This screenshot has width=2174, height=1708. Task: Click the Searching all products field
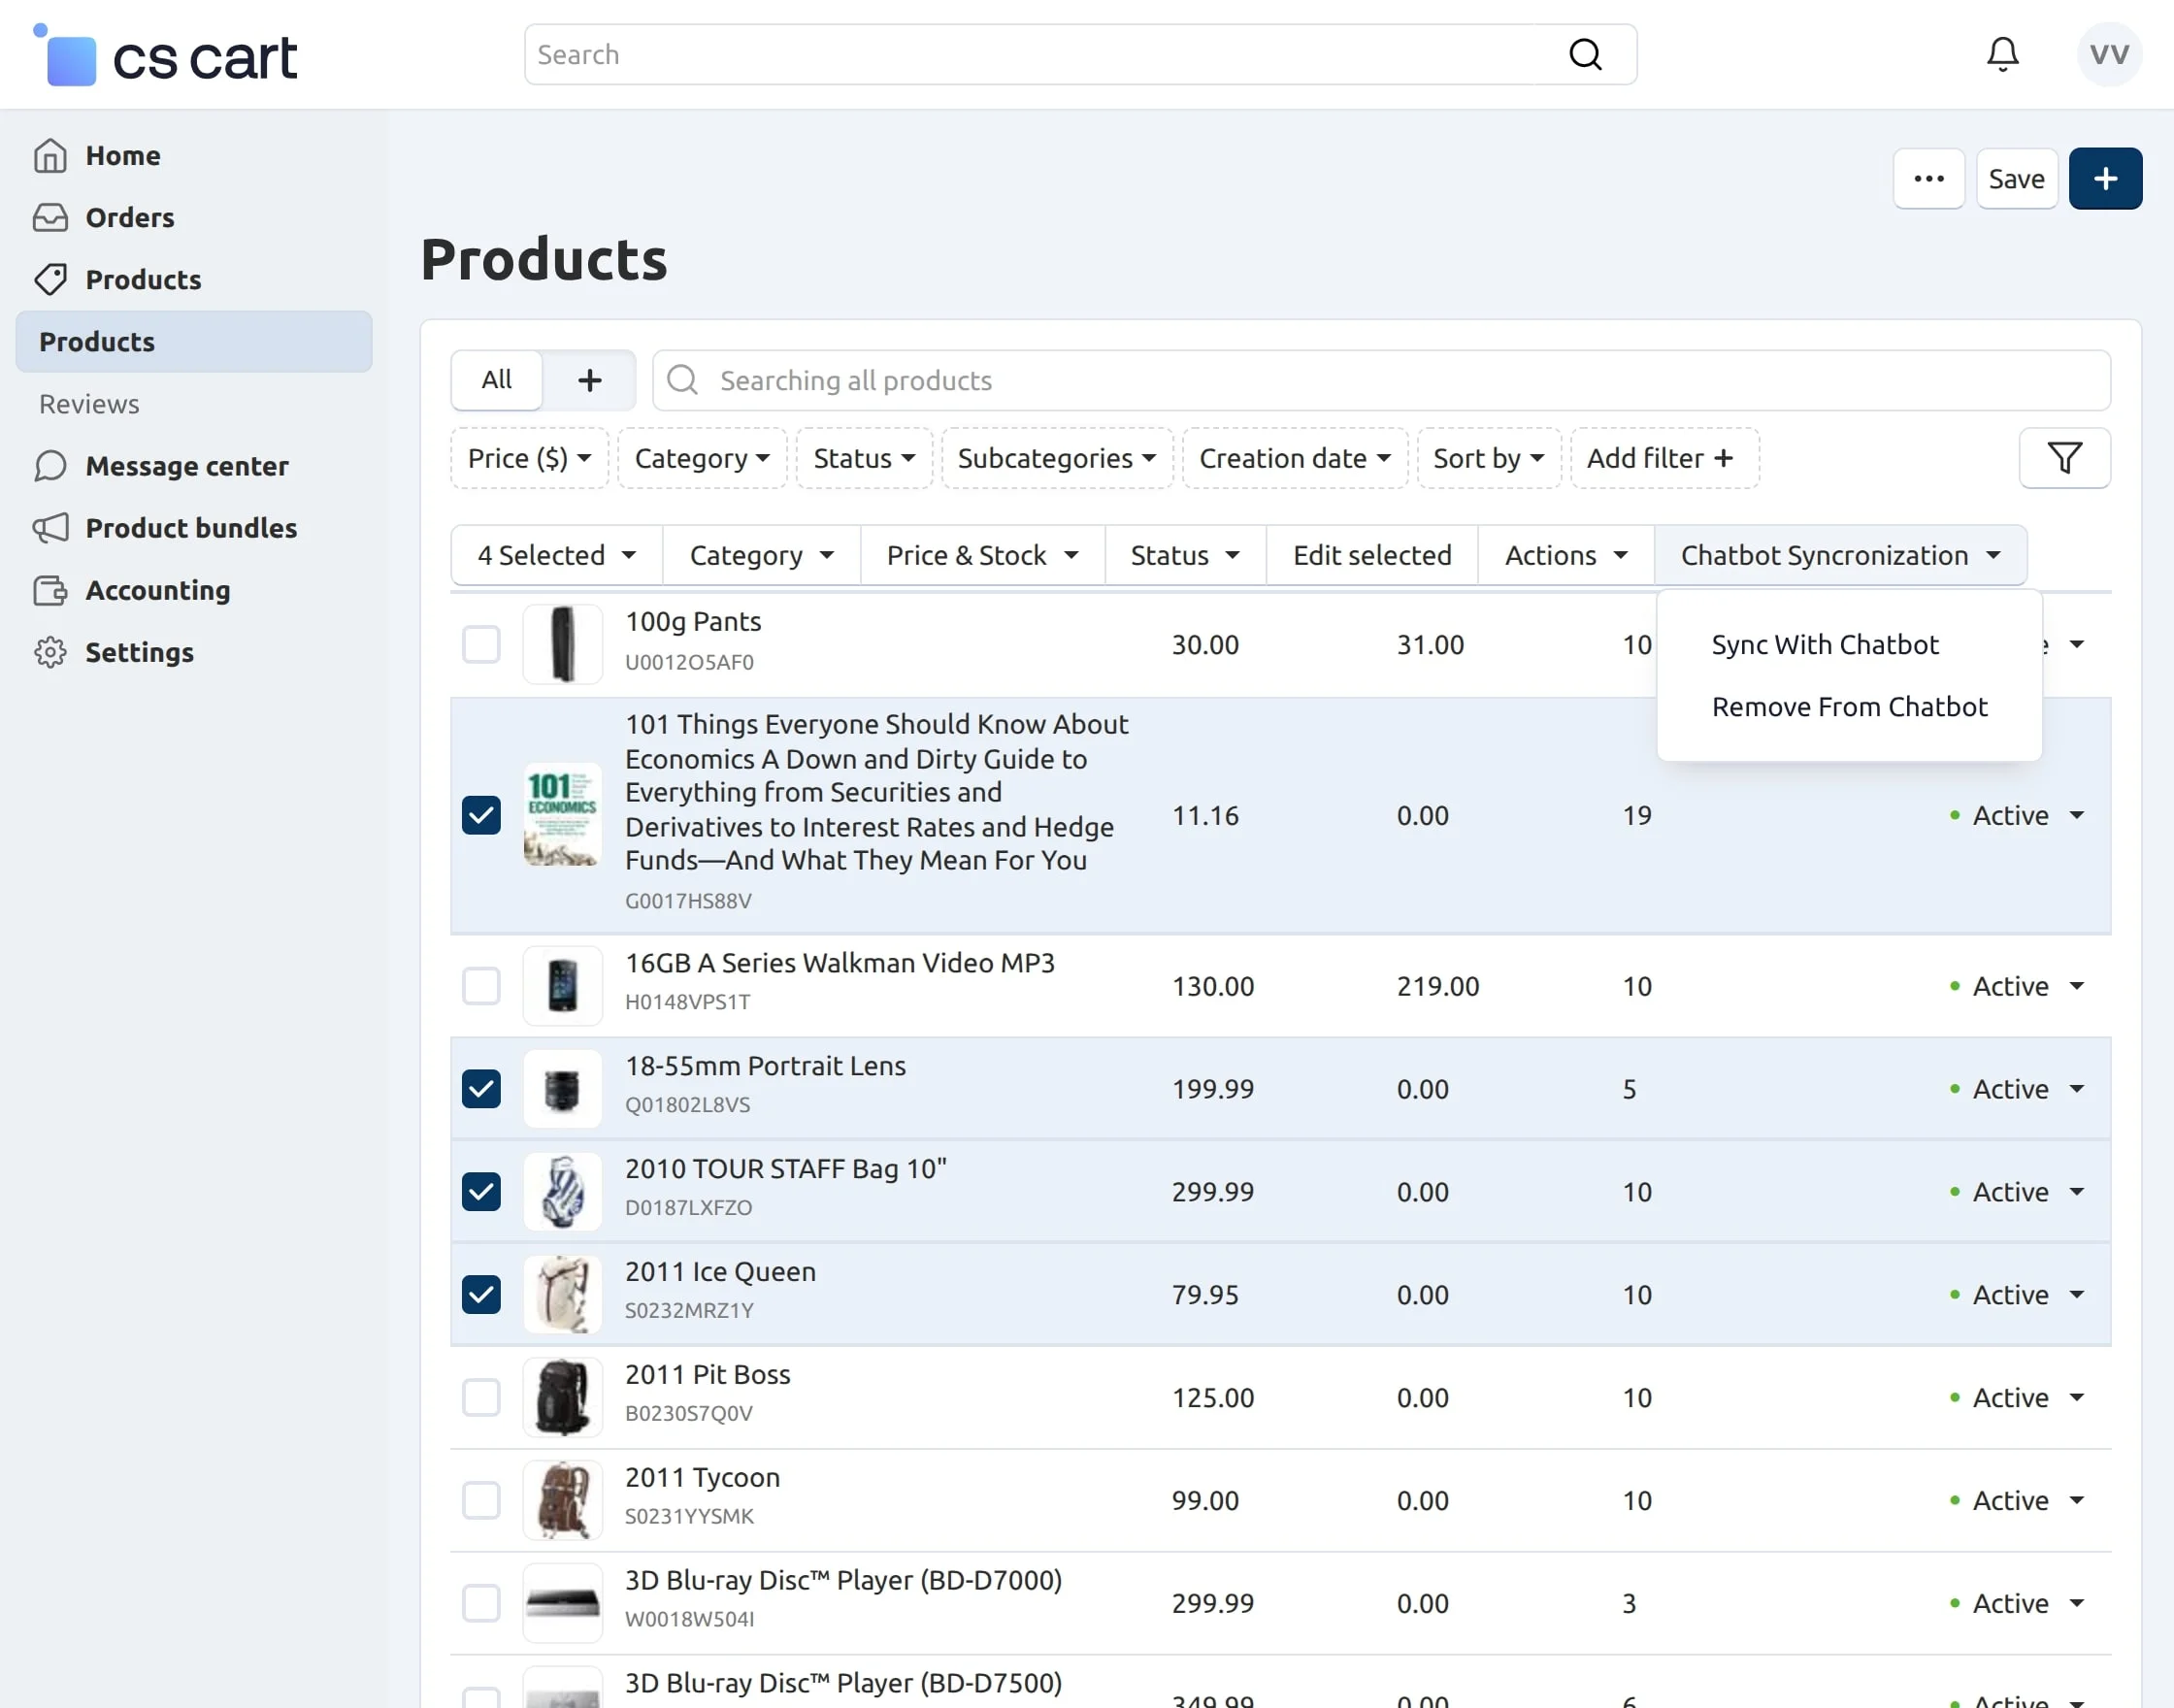click(x=1380, y=380)
